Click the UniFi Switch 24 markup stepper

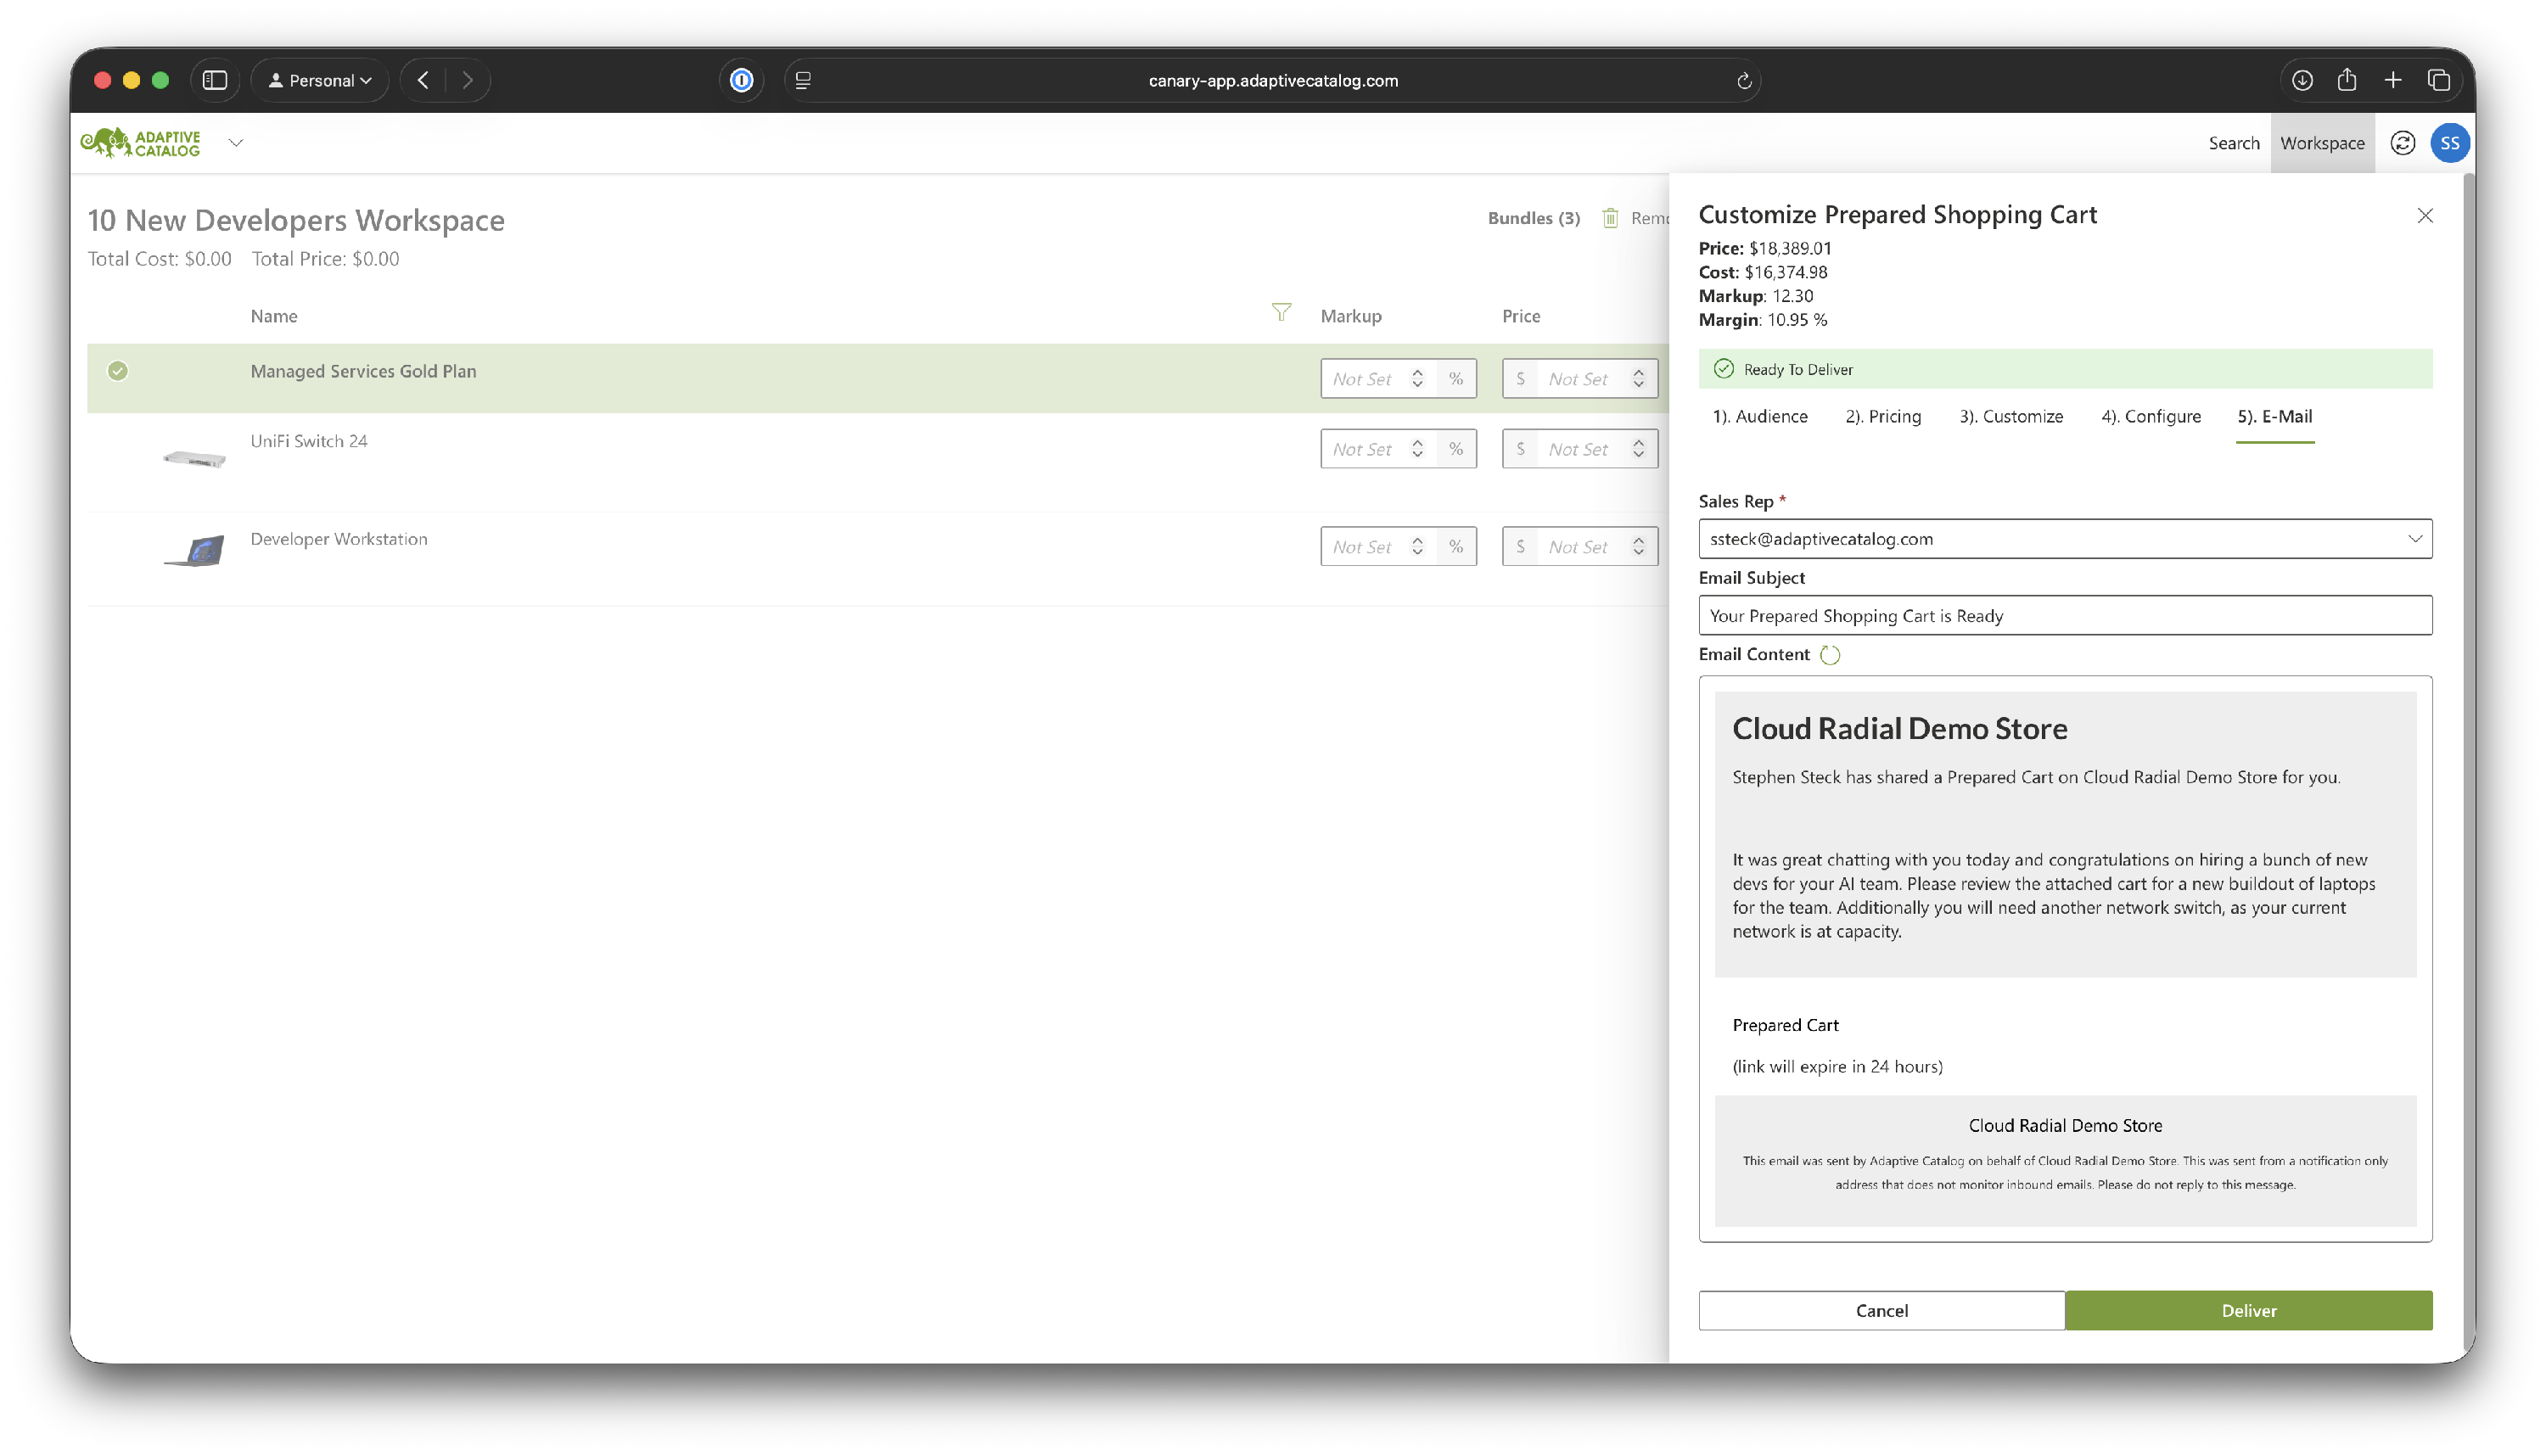pos(1417,449)
